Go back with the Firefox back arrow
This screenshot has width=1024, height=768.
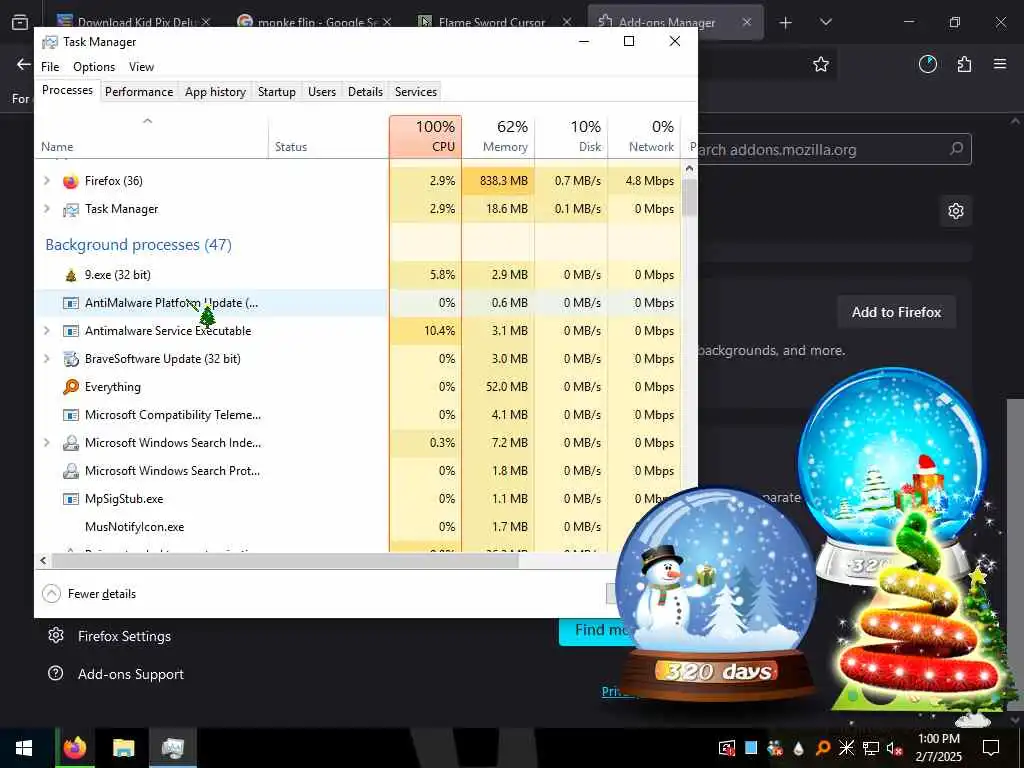pos(24,64)
